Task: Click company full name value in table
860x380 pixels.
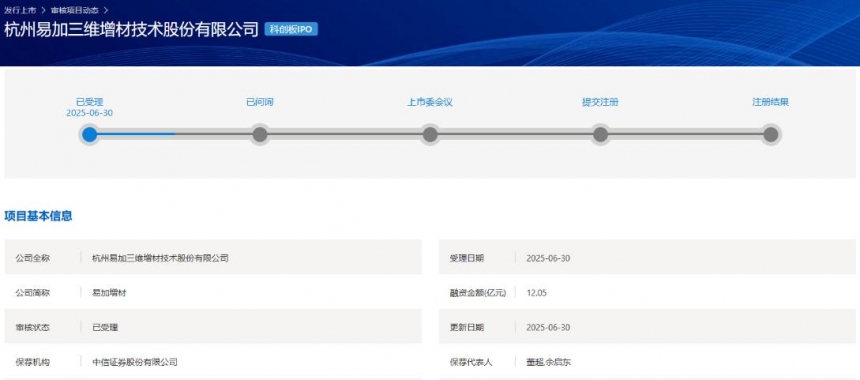Action: 160,258
